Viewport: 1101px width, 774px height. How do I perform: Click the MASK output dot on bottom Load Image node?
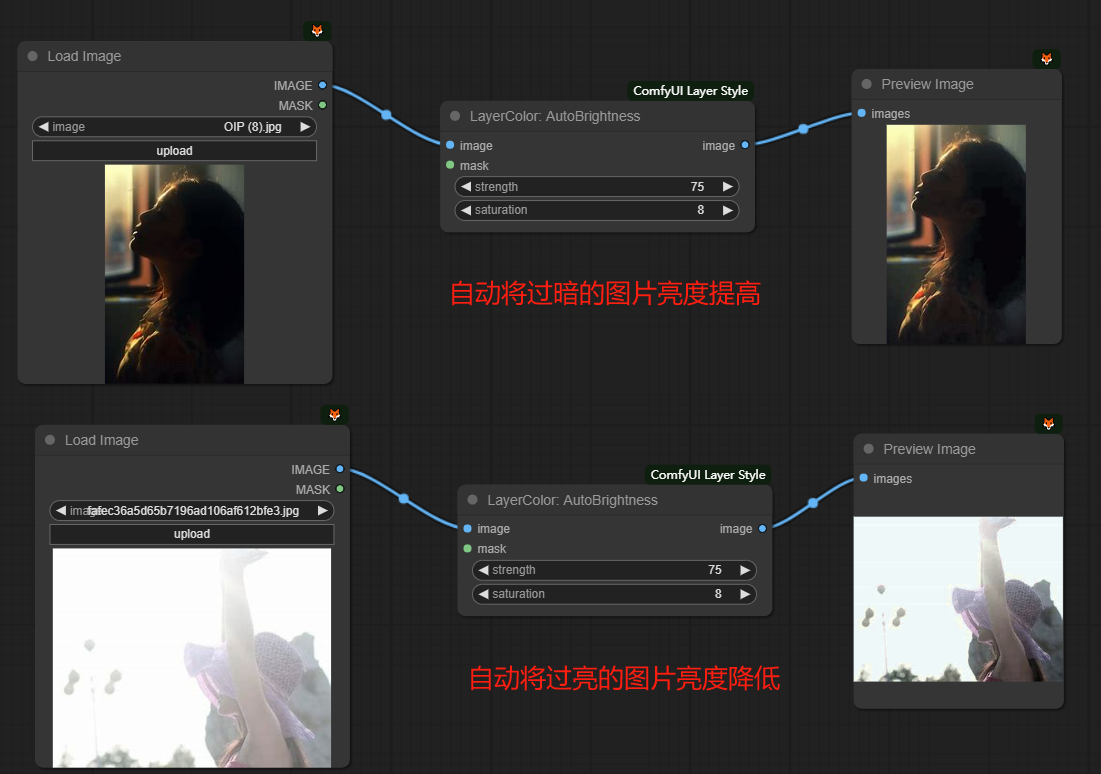340,489
